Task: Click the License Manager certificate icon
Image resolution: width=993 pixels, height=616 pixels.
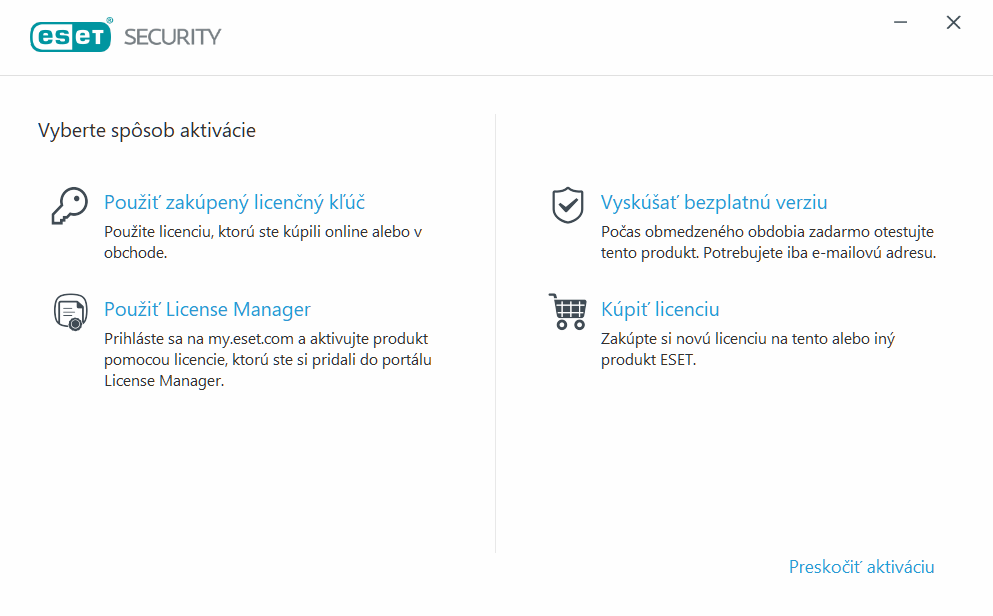Action: click(x=70, y=311)
